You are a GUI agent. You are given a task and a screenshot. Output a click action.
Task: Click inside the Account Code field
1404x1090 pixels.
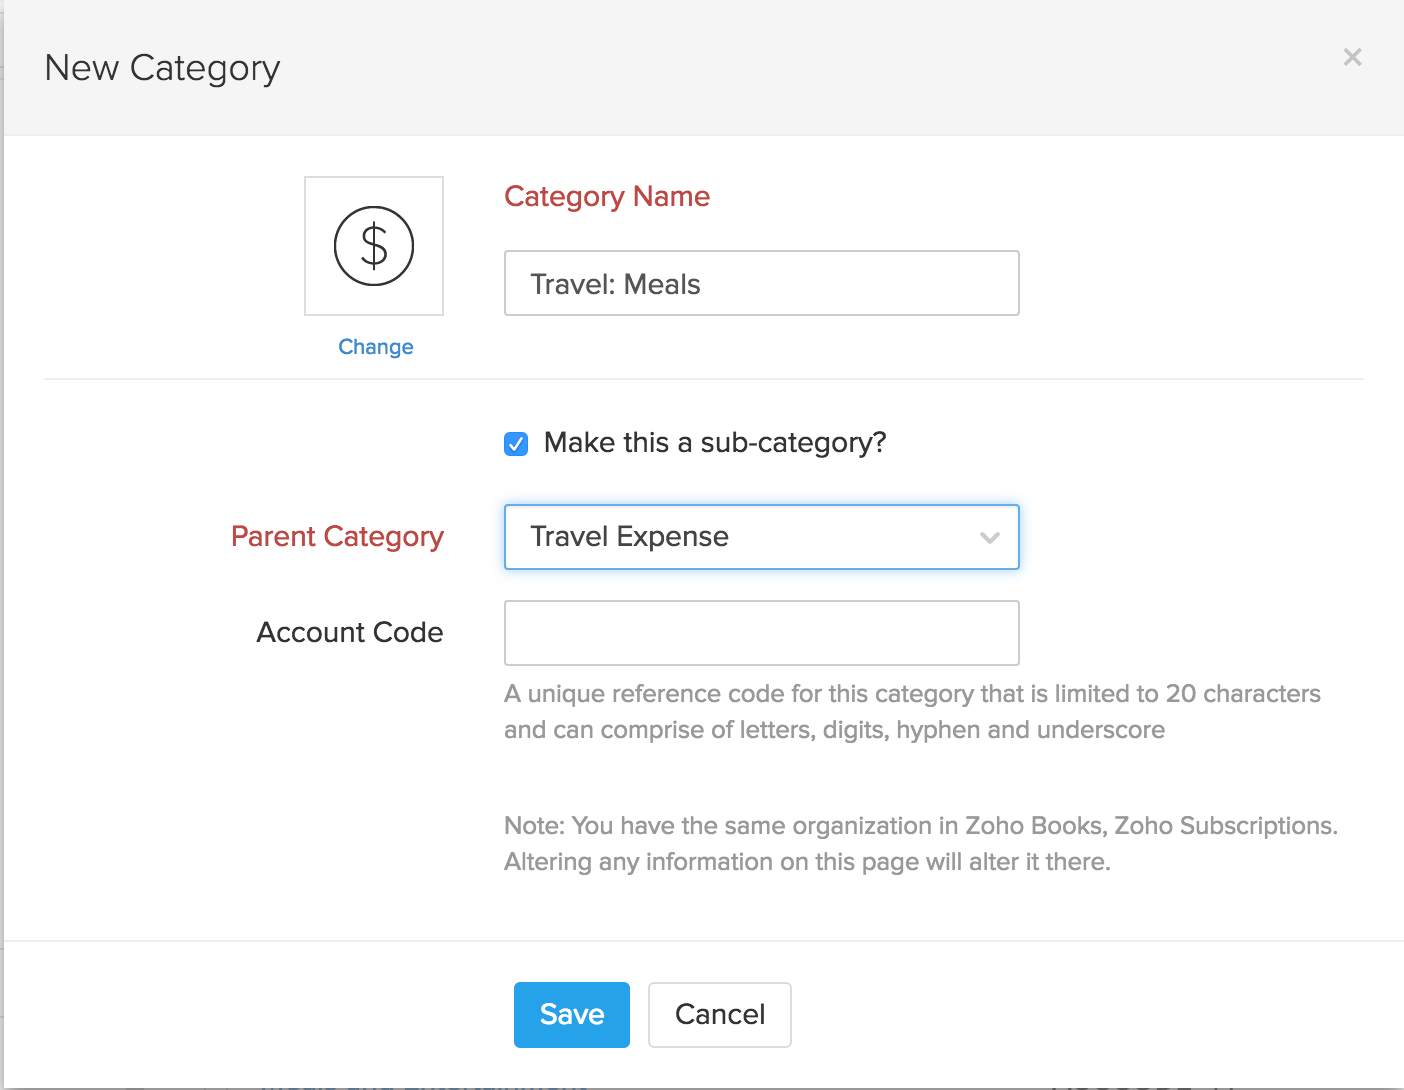click(x=761, y=632)
